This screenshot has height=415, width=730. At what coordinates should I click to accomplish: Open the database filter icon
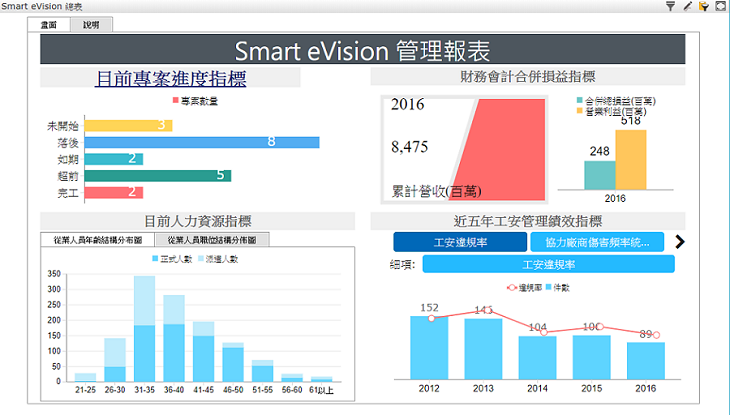704,6
